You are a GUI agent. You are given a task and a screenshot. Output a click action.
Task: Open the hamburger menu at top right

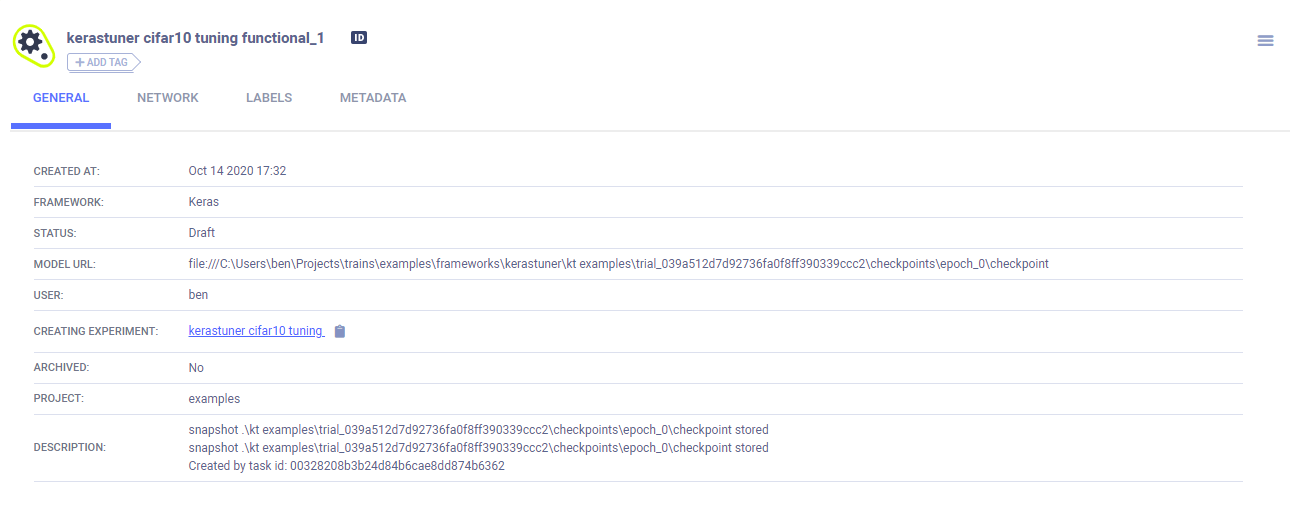1265,41
